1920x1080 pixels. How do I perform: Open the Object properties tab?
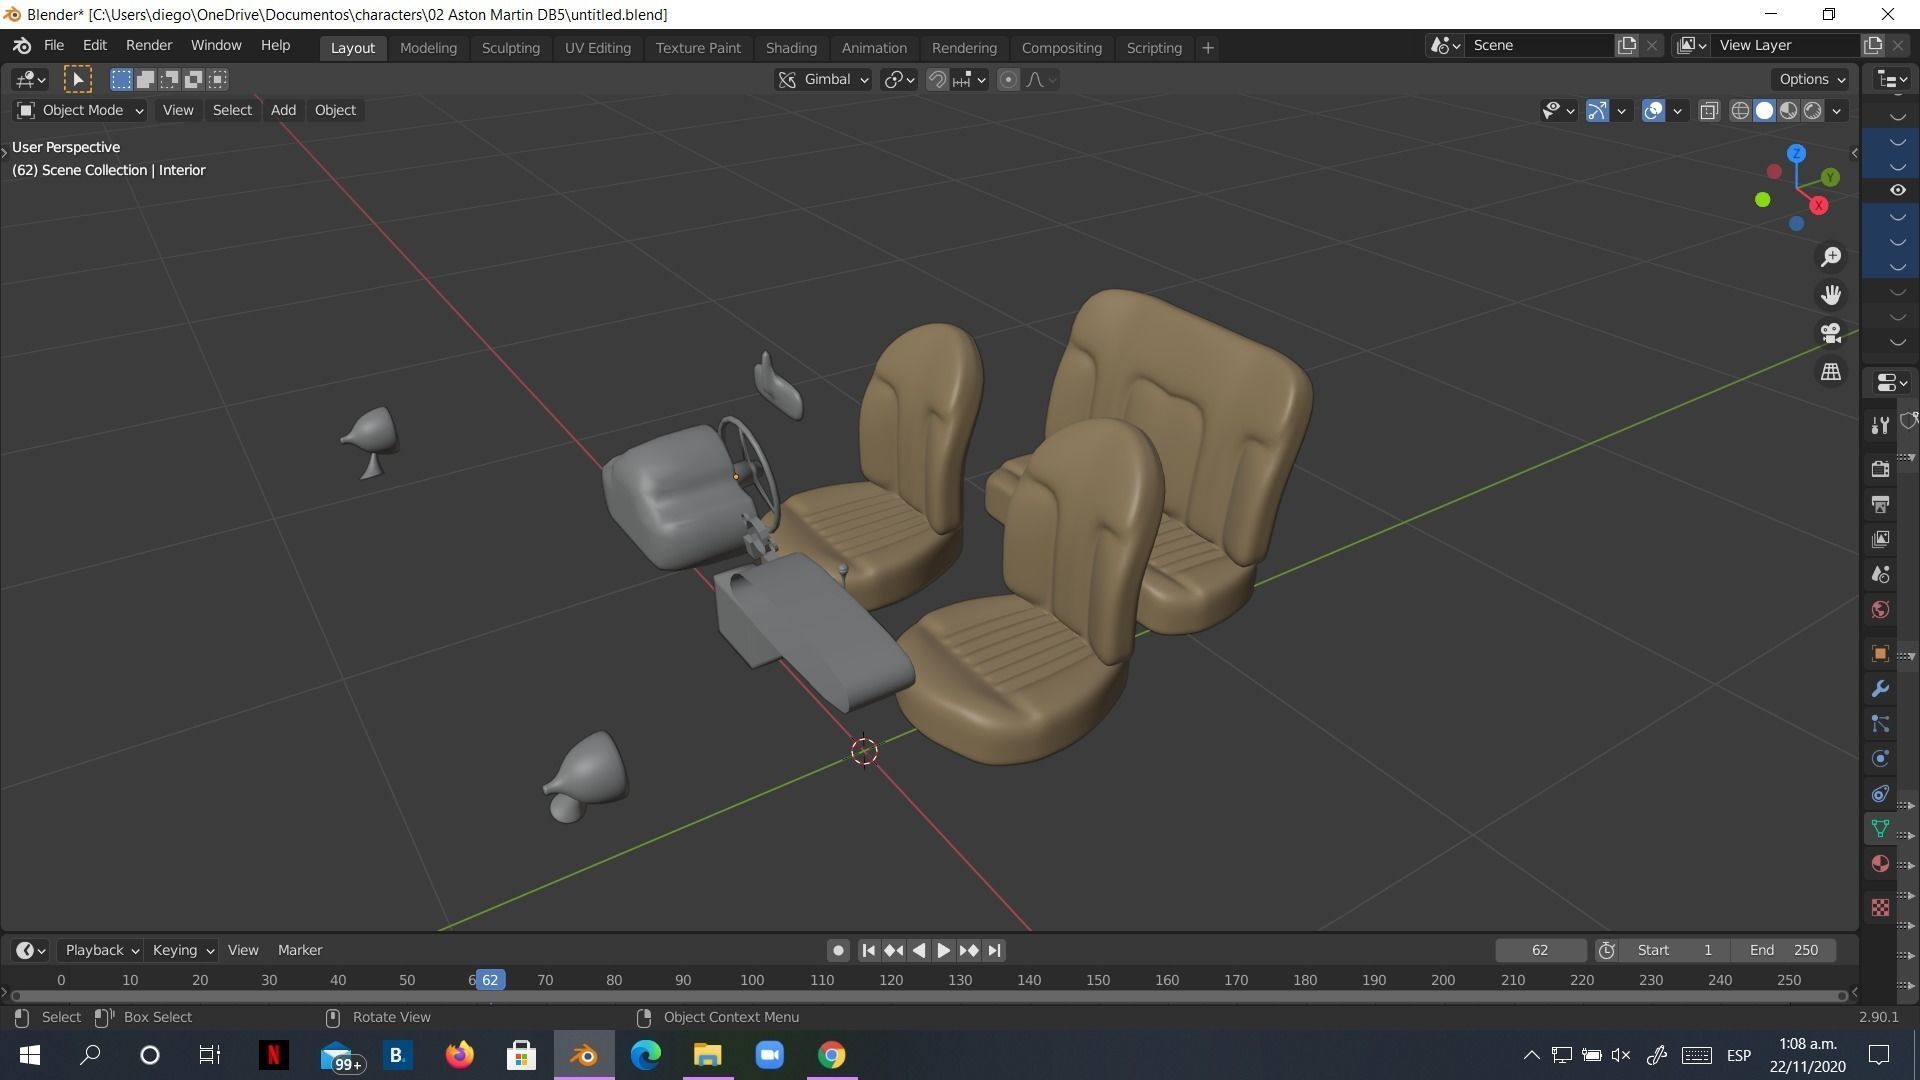click(1880, 653)
